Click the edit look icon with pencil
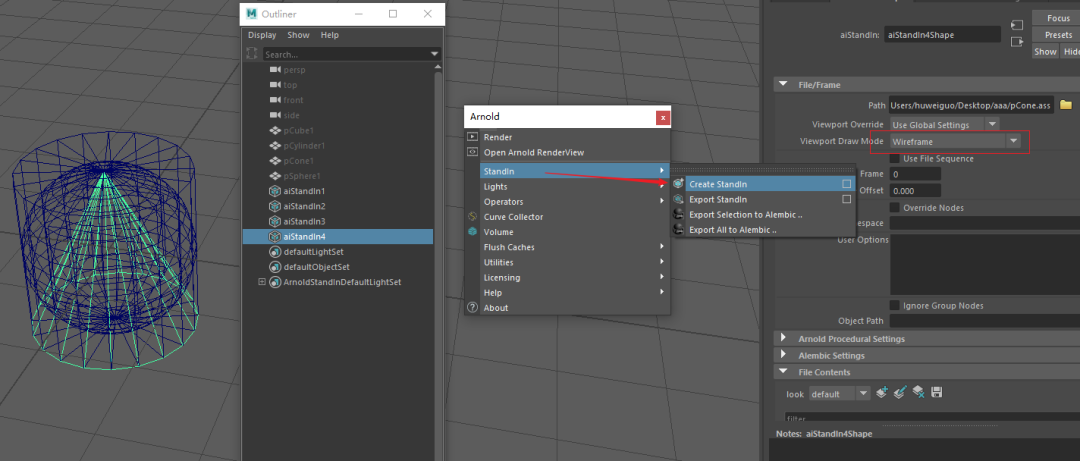Image resolution: width=1080 pixels, height=461 pixels. (900, 392)
